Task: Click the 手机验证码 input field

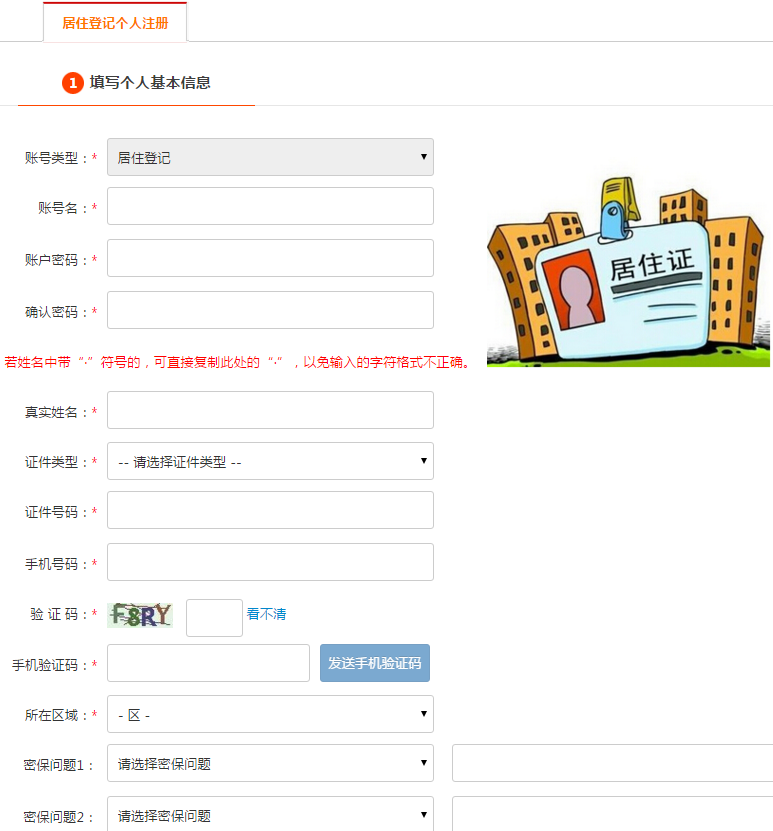Action: (x=208, y=663)
